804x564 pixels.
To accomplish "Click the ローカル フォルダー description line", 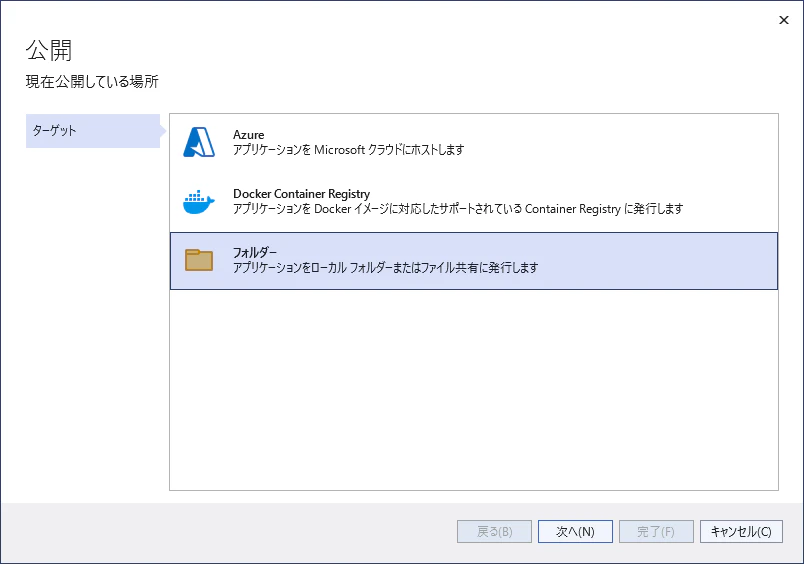I will [x=386, y=268].
